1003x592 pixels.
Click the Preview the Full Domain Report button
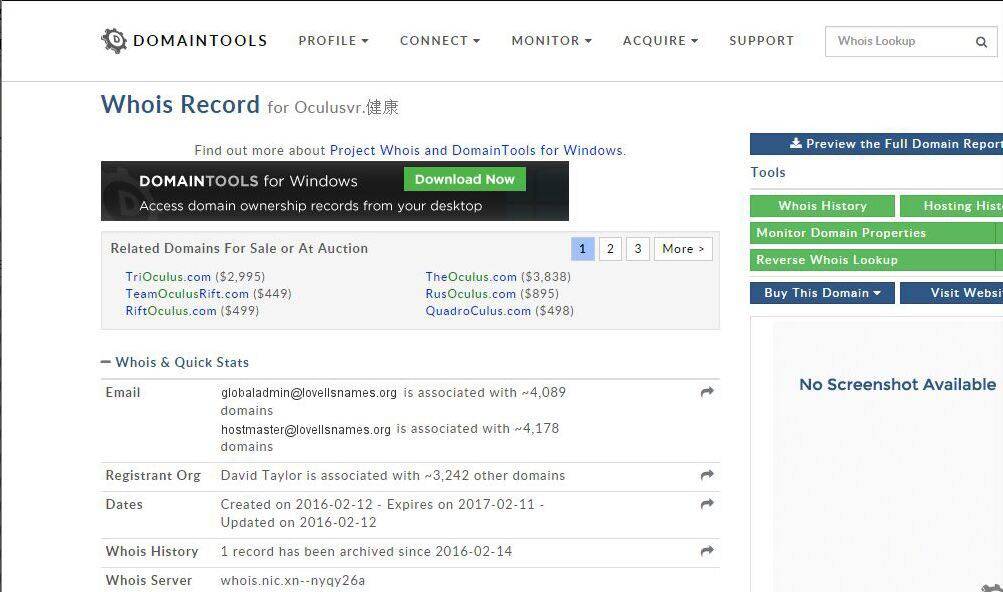876,144
